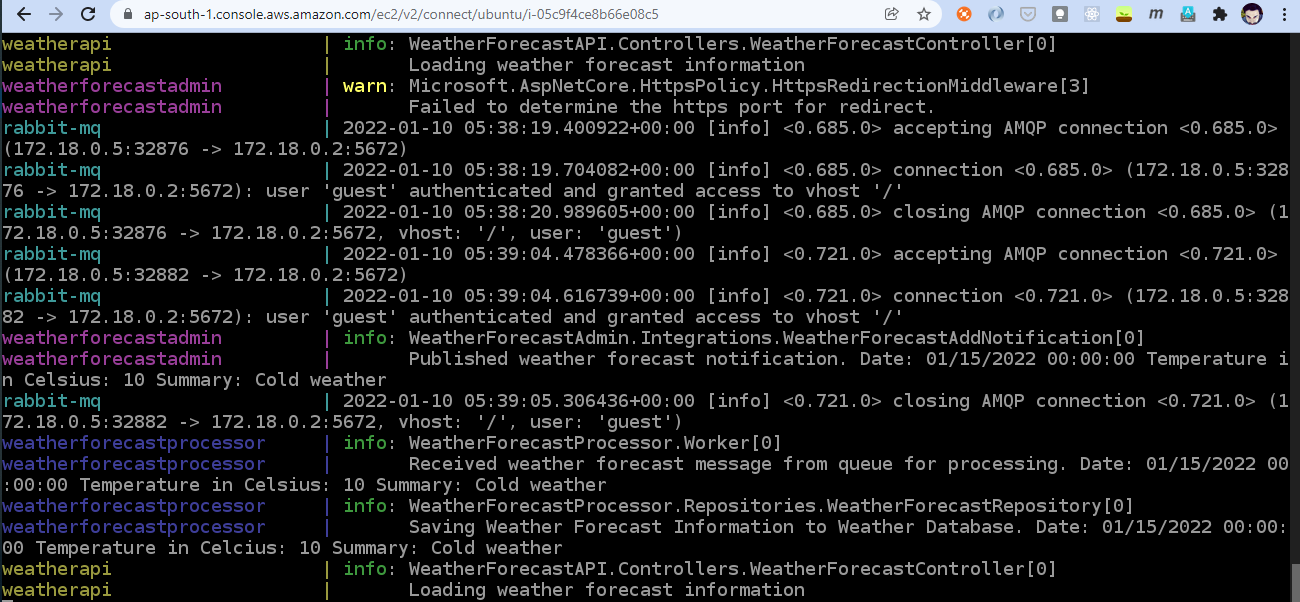Open the Extensions puzzle-piece menu
Screen dimensions: 1300x602
[x=1220, y=13]
